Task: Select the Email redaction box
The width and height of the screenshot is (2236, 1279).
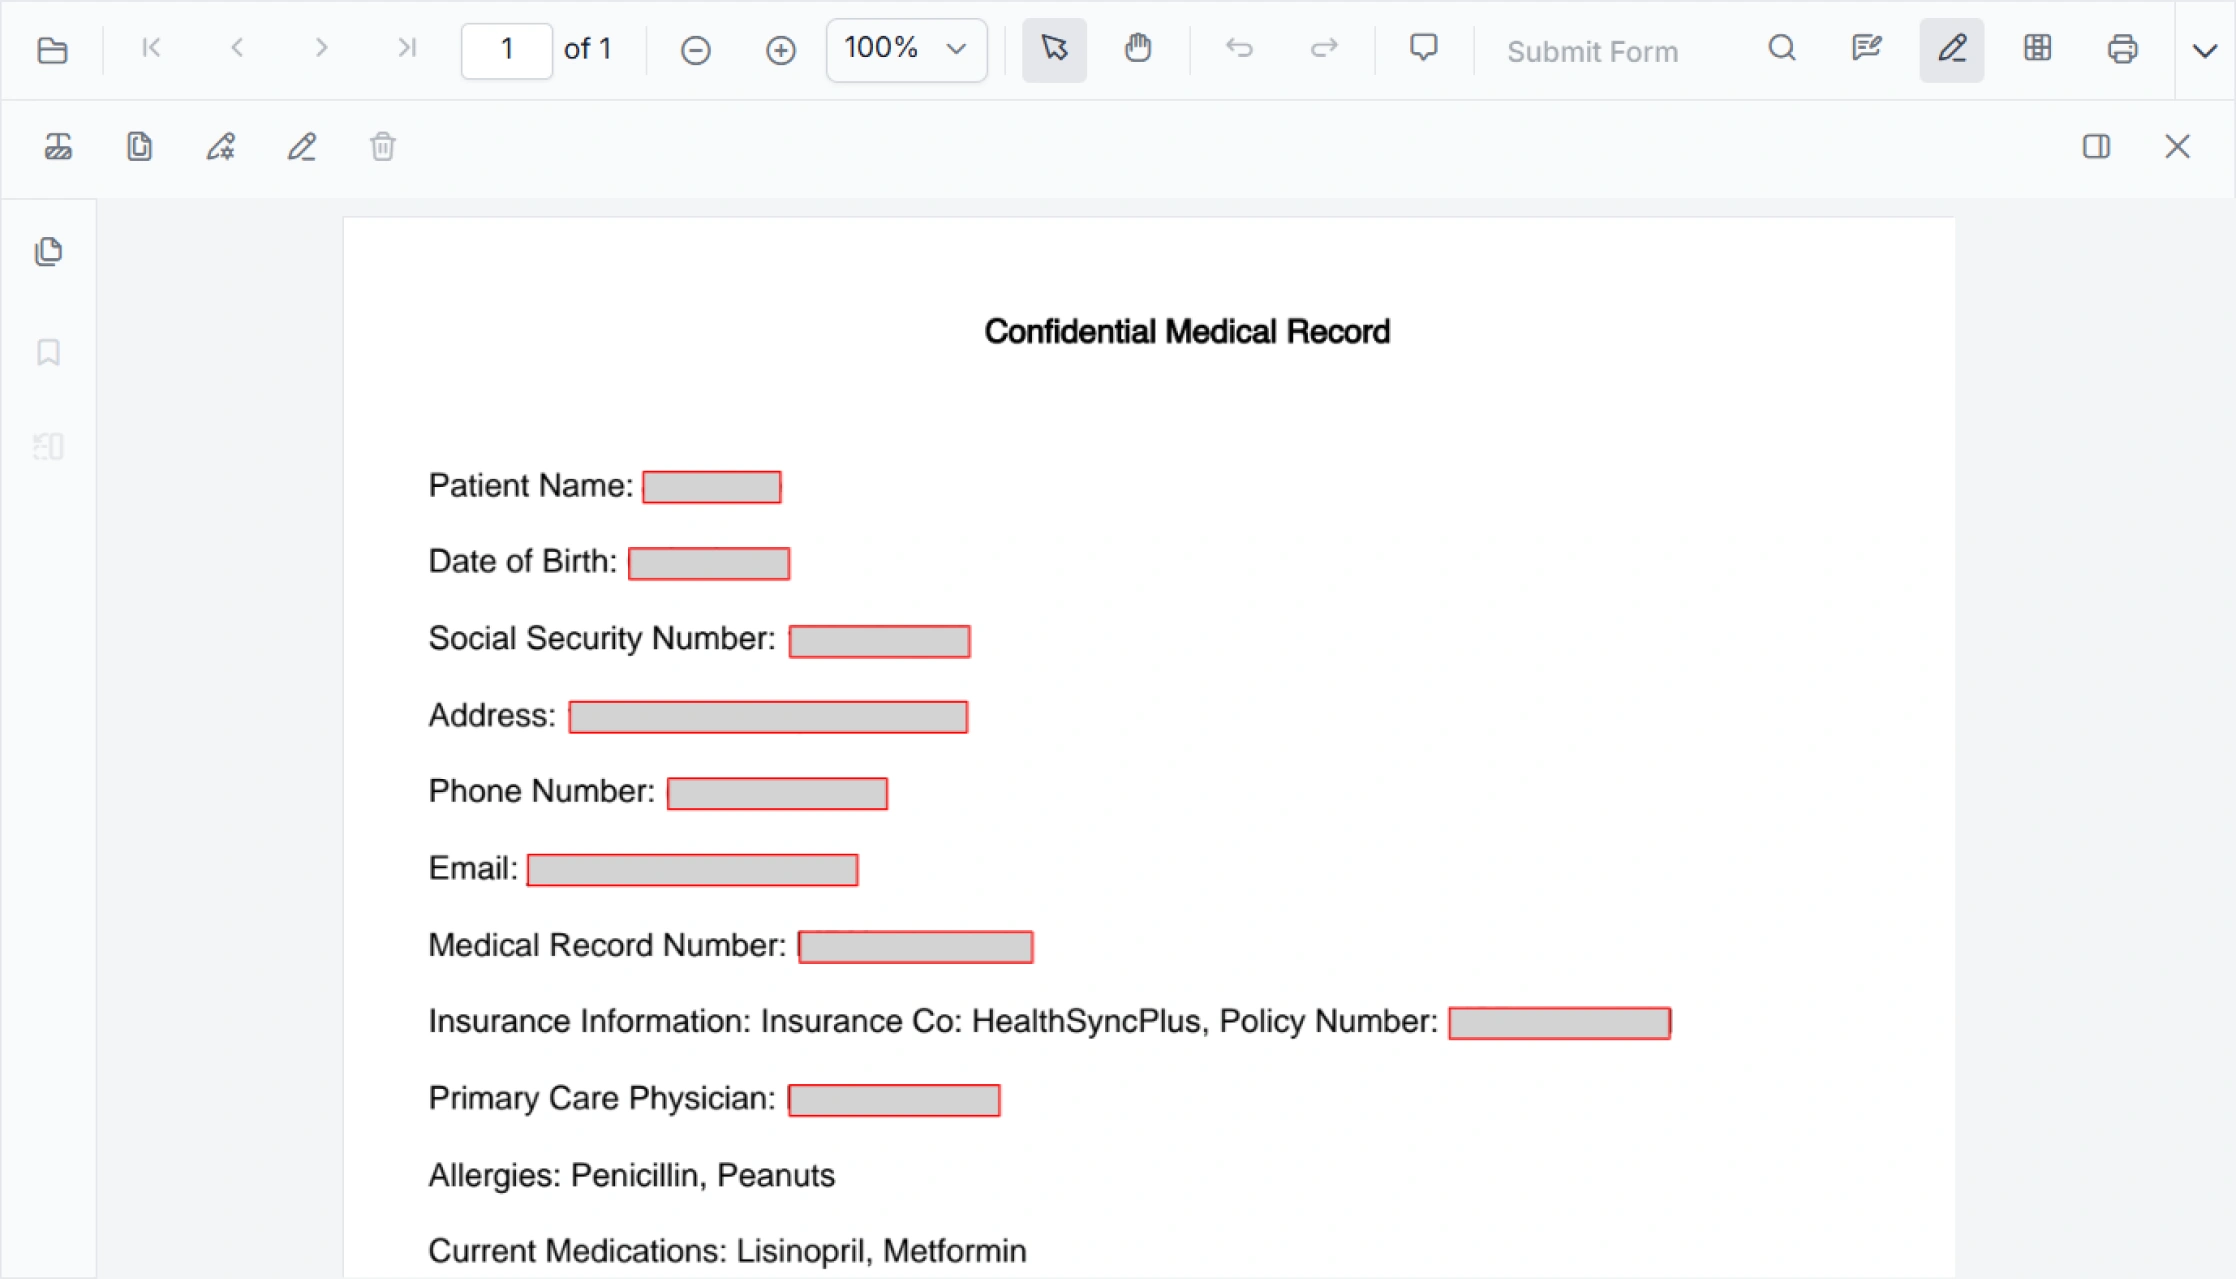Action: pyautogui.click(x=692, y=870)
